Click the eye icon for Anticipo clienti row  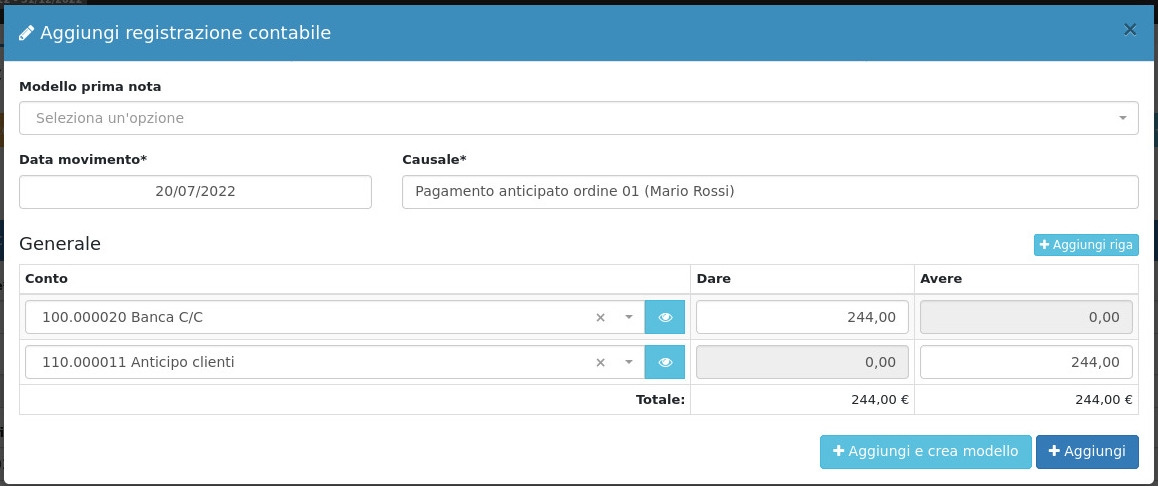point(665,362)
